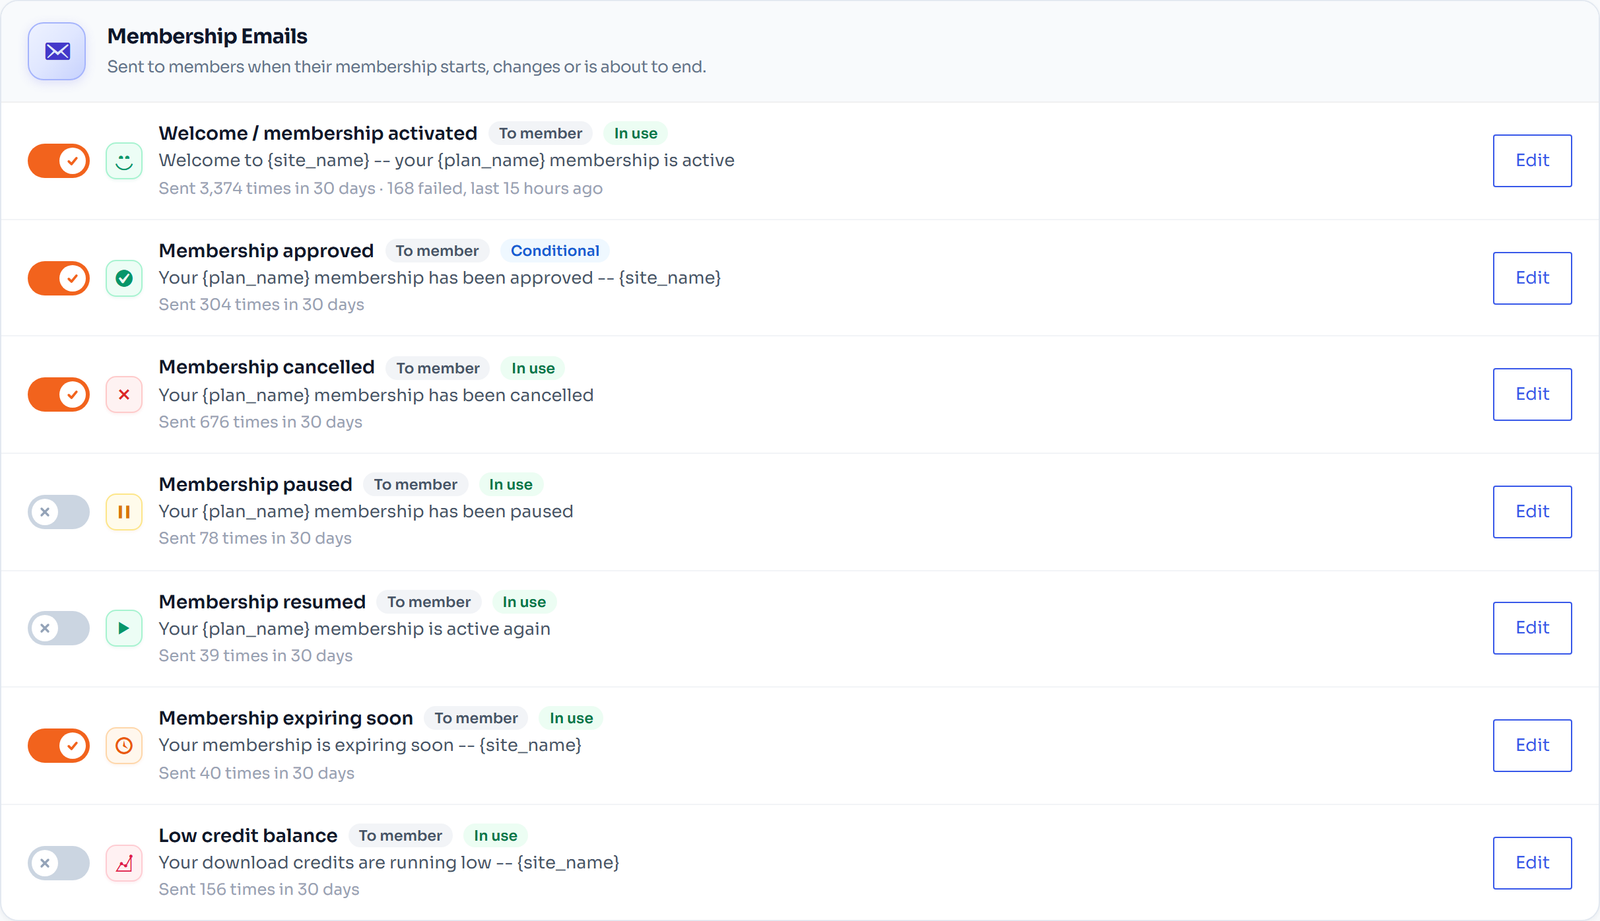Click 'Sent 304 times in 30 days' text

pyautogui.click(x=261, y=305)
